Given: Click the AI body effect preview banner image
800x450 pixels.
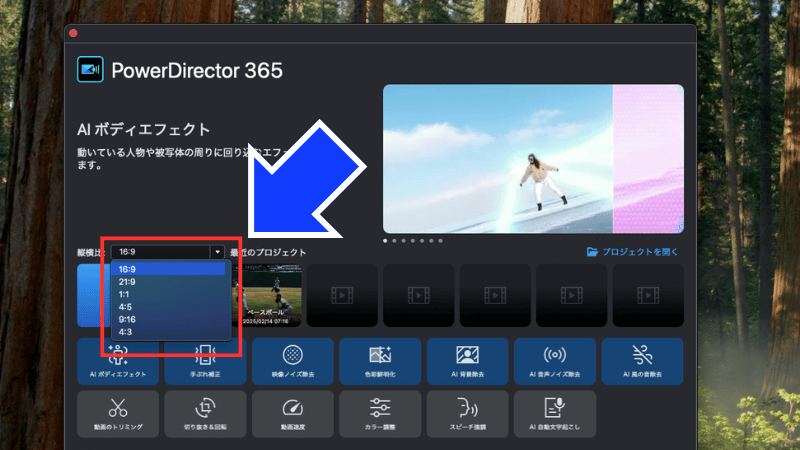Looking at the screenshot, I should [x=533, y=159].
